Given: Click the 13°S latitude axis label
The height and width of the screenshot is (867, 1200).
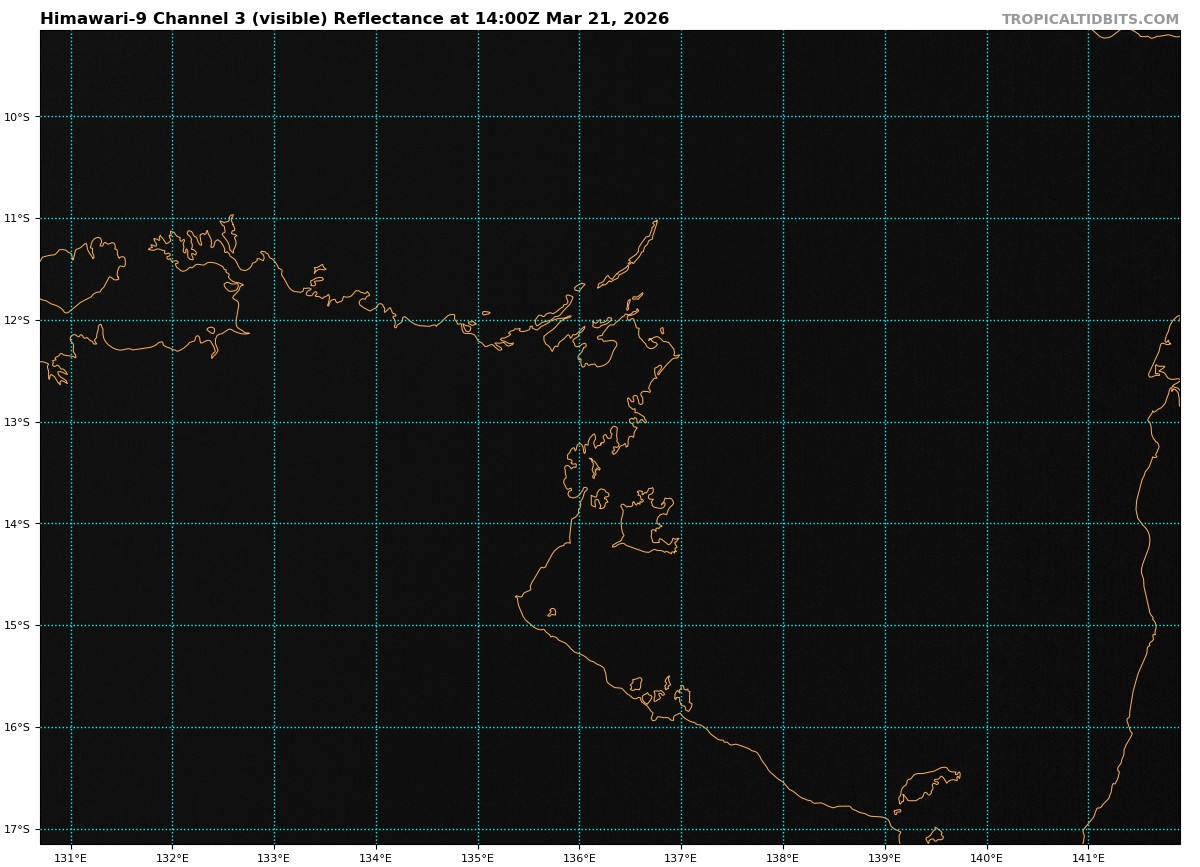Looking at the screenshot, I should [17, 422].
